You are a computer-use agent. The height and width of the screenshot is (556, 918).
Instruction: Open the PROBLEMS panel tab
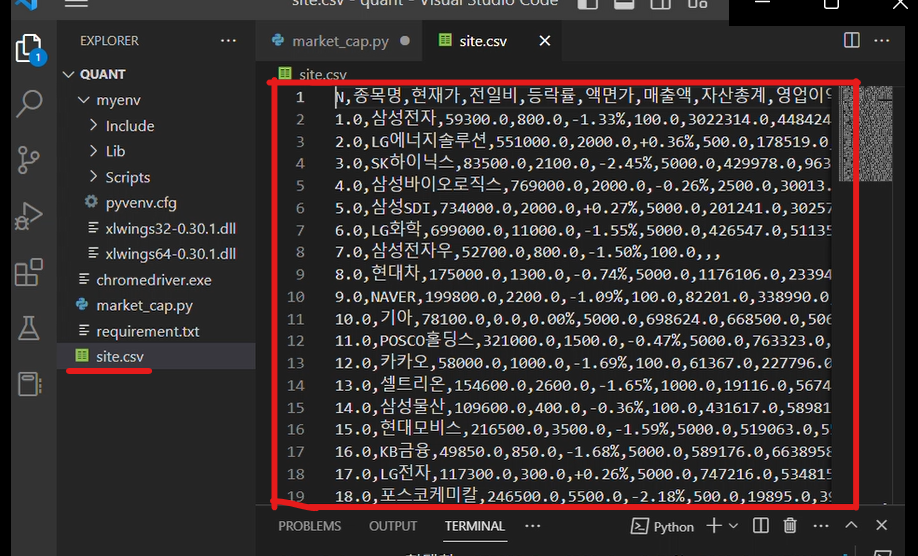point(309,526)
